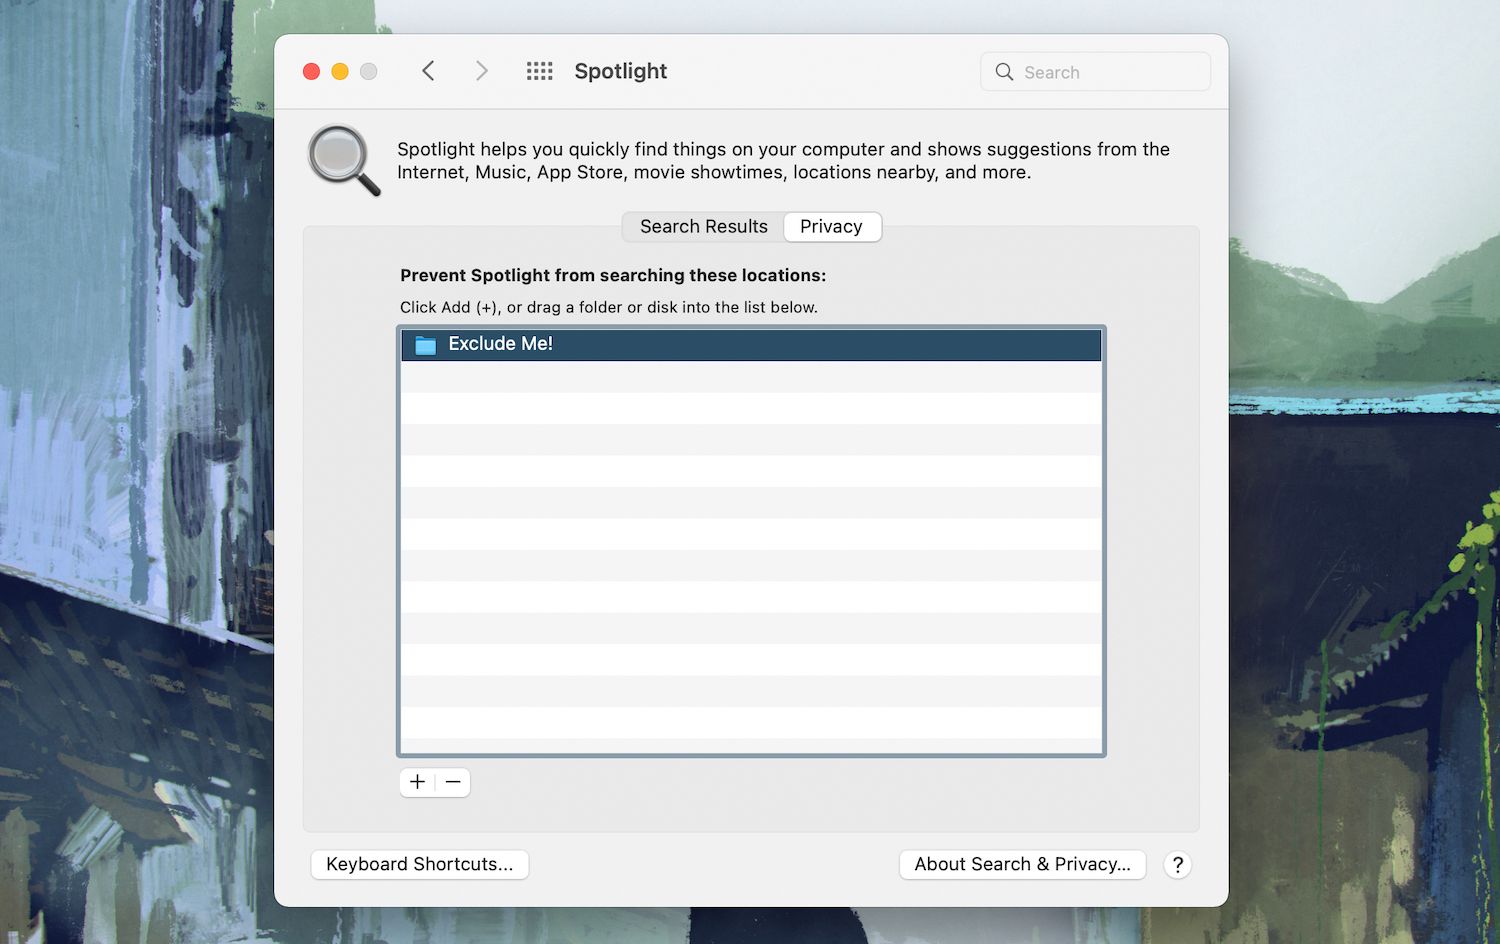Screen dimensions: 1500x944
Task: Click the green zoom window button
Action: 367,71
